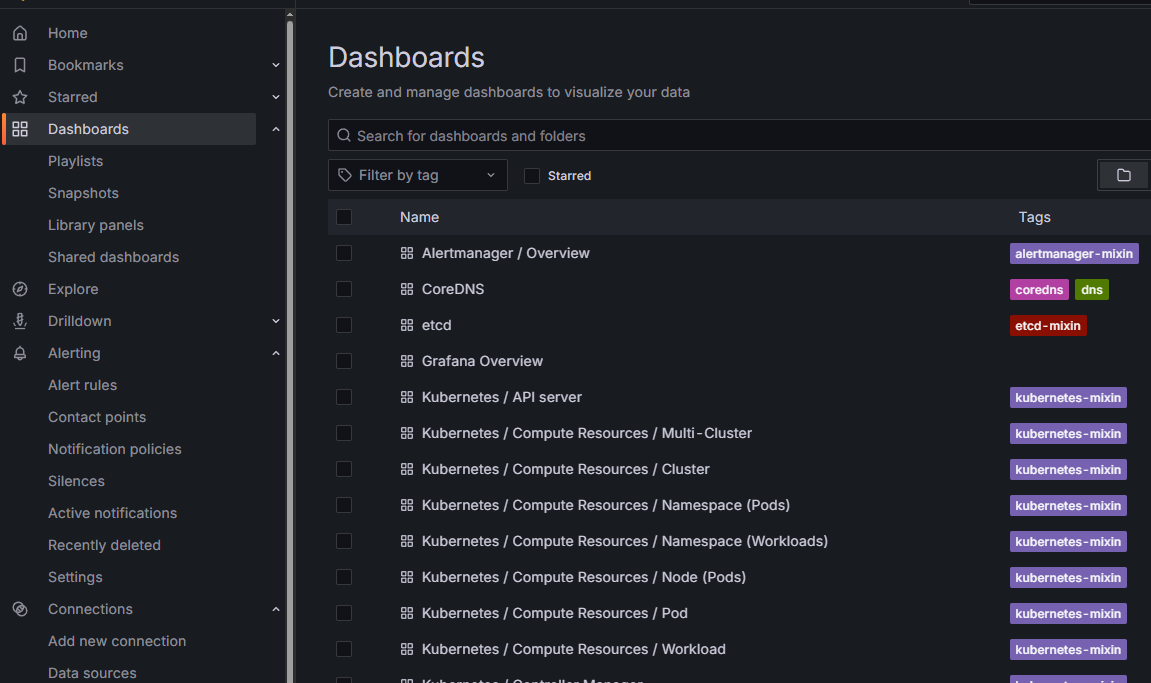Click dashboard icon beside etcd
The width and height of the screenshot is (1151, 683).
407,325
